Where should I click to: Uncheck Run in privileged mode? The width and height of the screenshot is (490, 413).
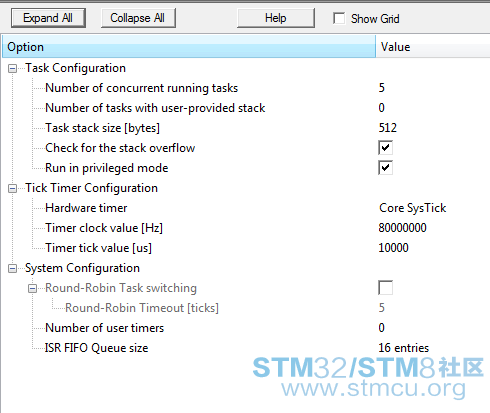(x=385, y=168)
